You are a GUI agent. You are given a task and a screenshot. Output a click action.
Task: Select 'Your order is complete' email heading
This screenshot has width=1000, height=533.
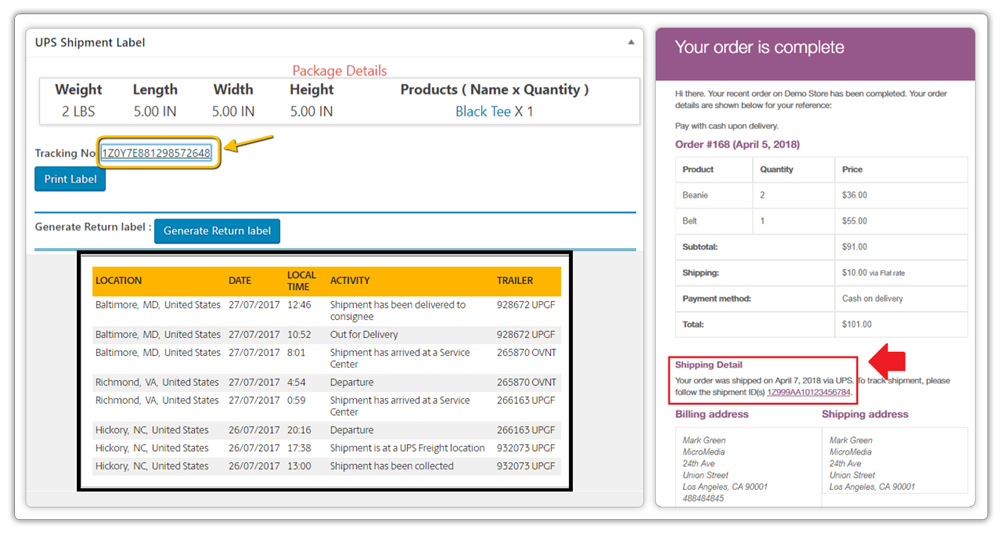[x=759, y=48]
